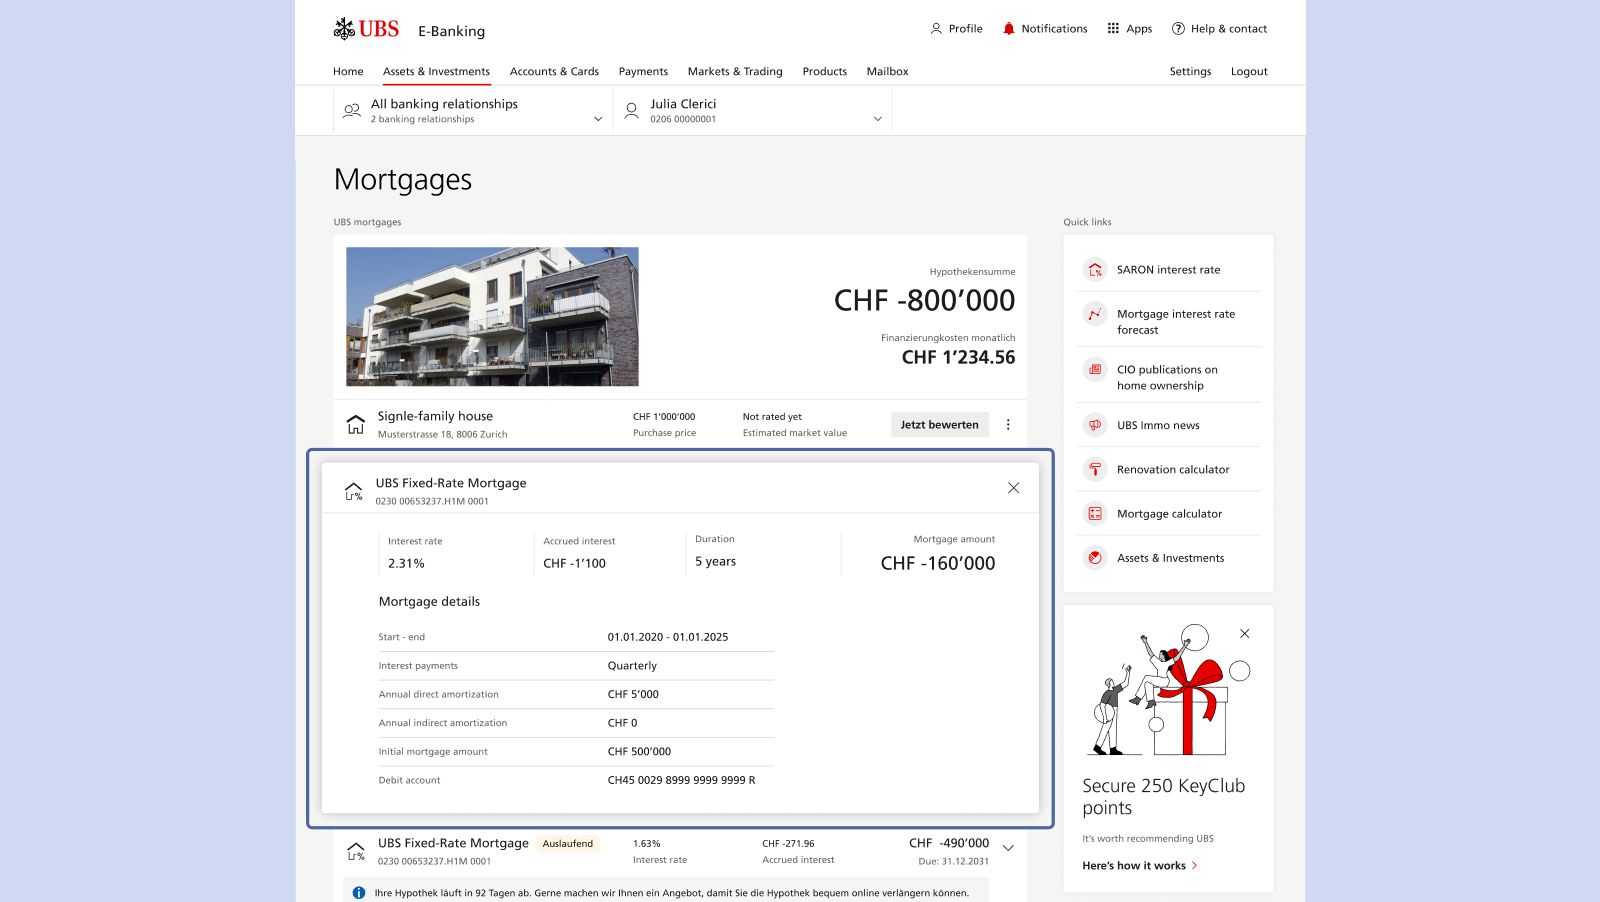
Task: Click the mortgage icon in expanded Fixed-Rate panel
Action: 354,491
